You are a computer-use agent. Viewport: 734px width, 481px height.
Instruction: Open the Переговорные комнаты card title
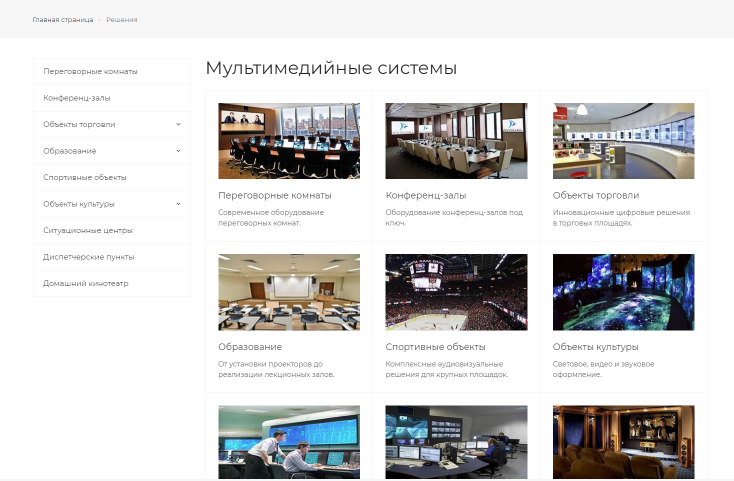point(275,196)
